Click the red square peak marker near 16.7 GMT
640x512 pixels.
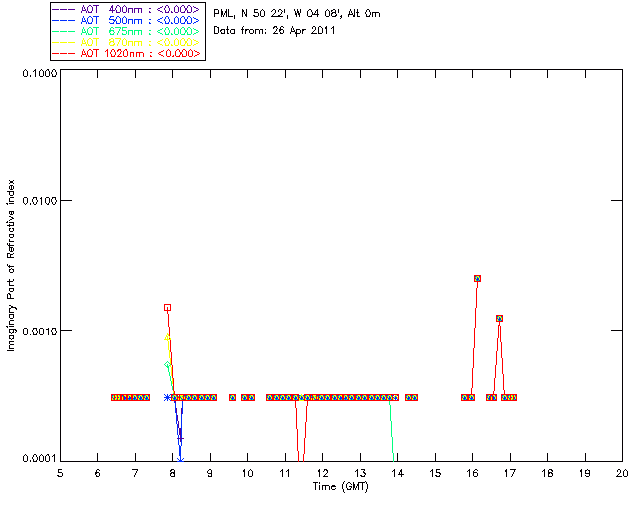pos(499,318)
